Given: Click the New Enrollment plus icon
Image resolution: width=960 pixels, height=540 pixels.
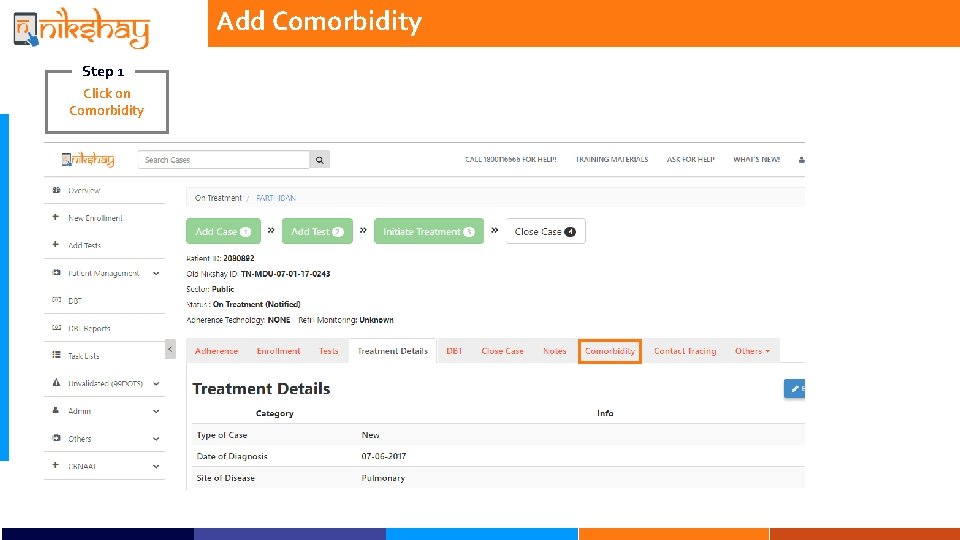Looking at the screenshot, I should tap(56, 217).
